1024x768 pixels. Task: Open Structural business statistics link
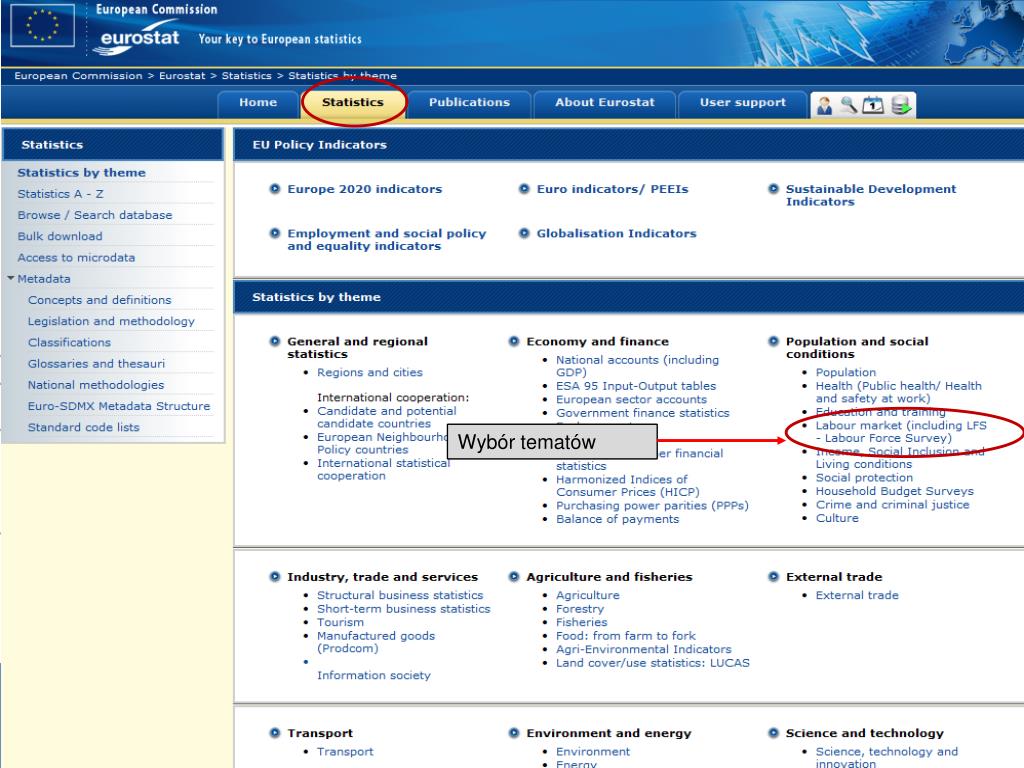point(400,595)
